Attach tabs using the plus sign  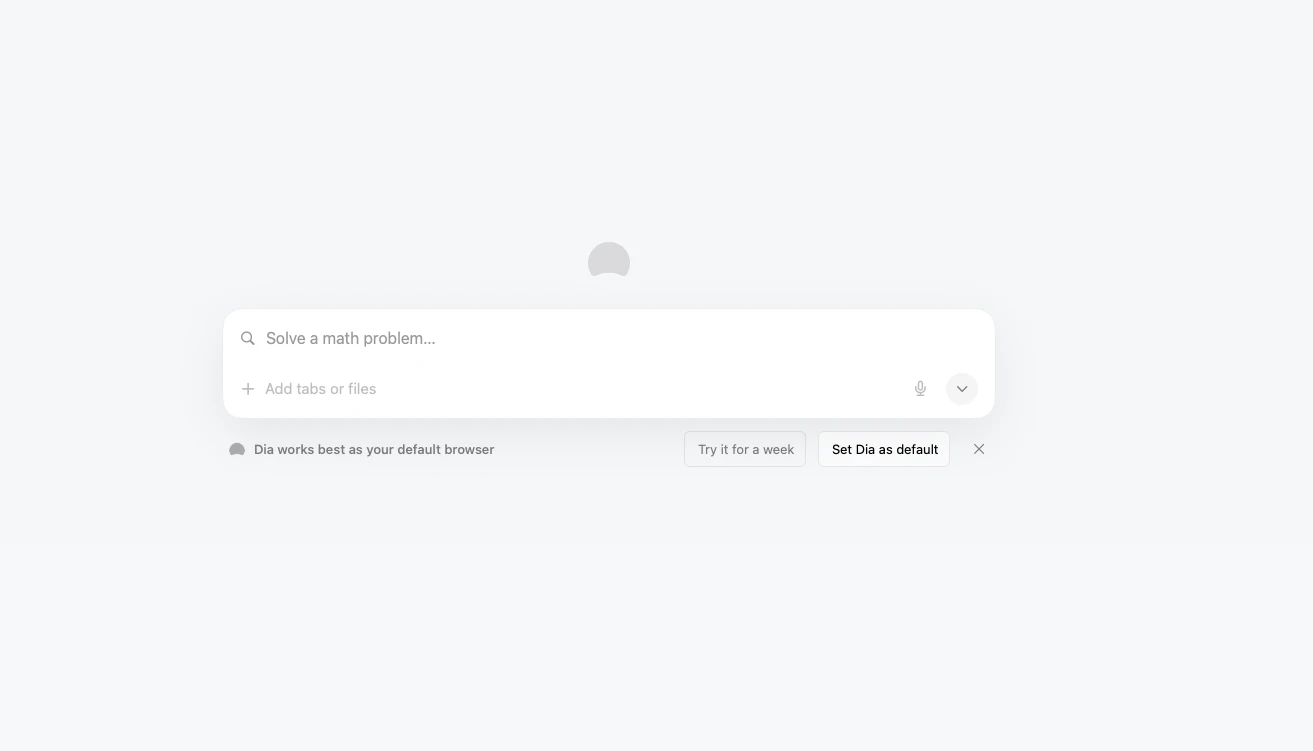(x=248, y=389)
